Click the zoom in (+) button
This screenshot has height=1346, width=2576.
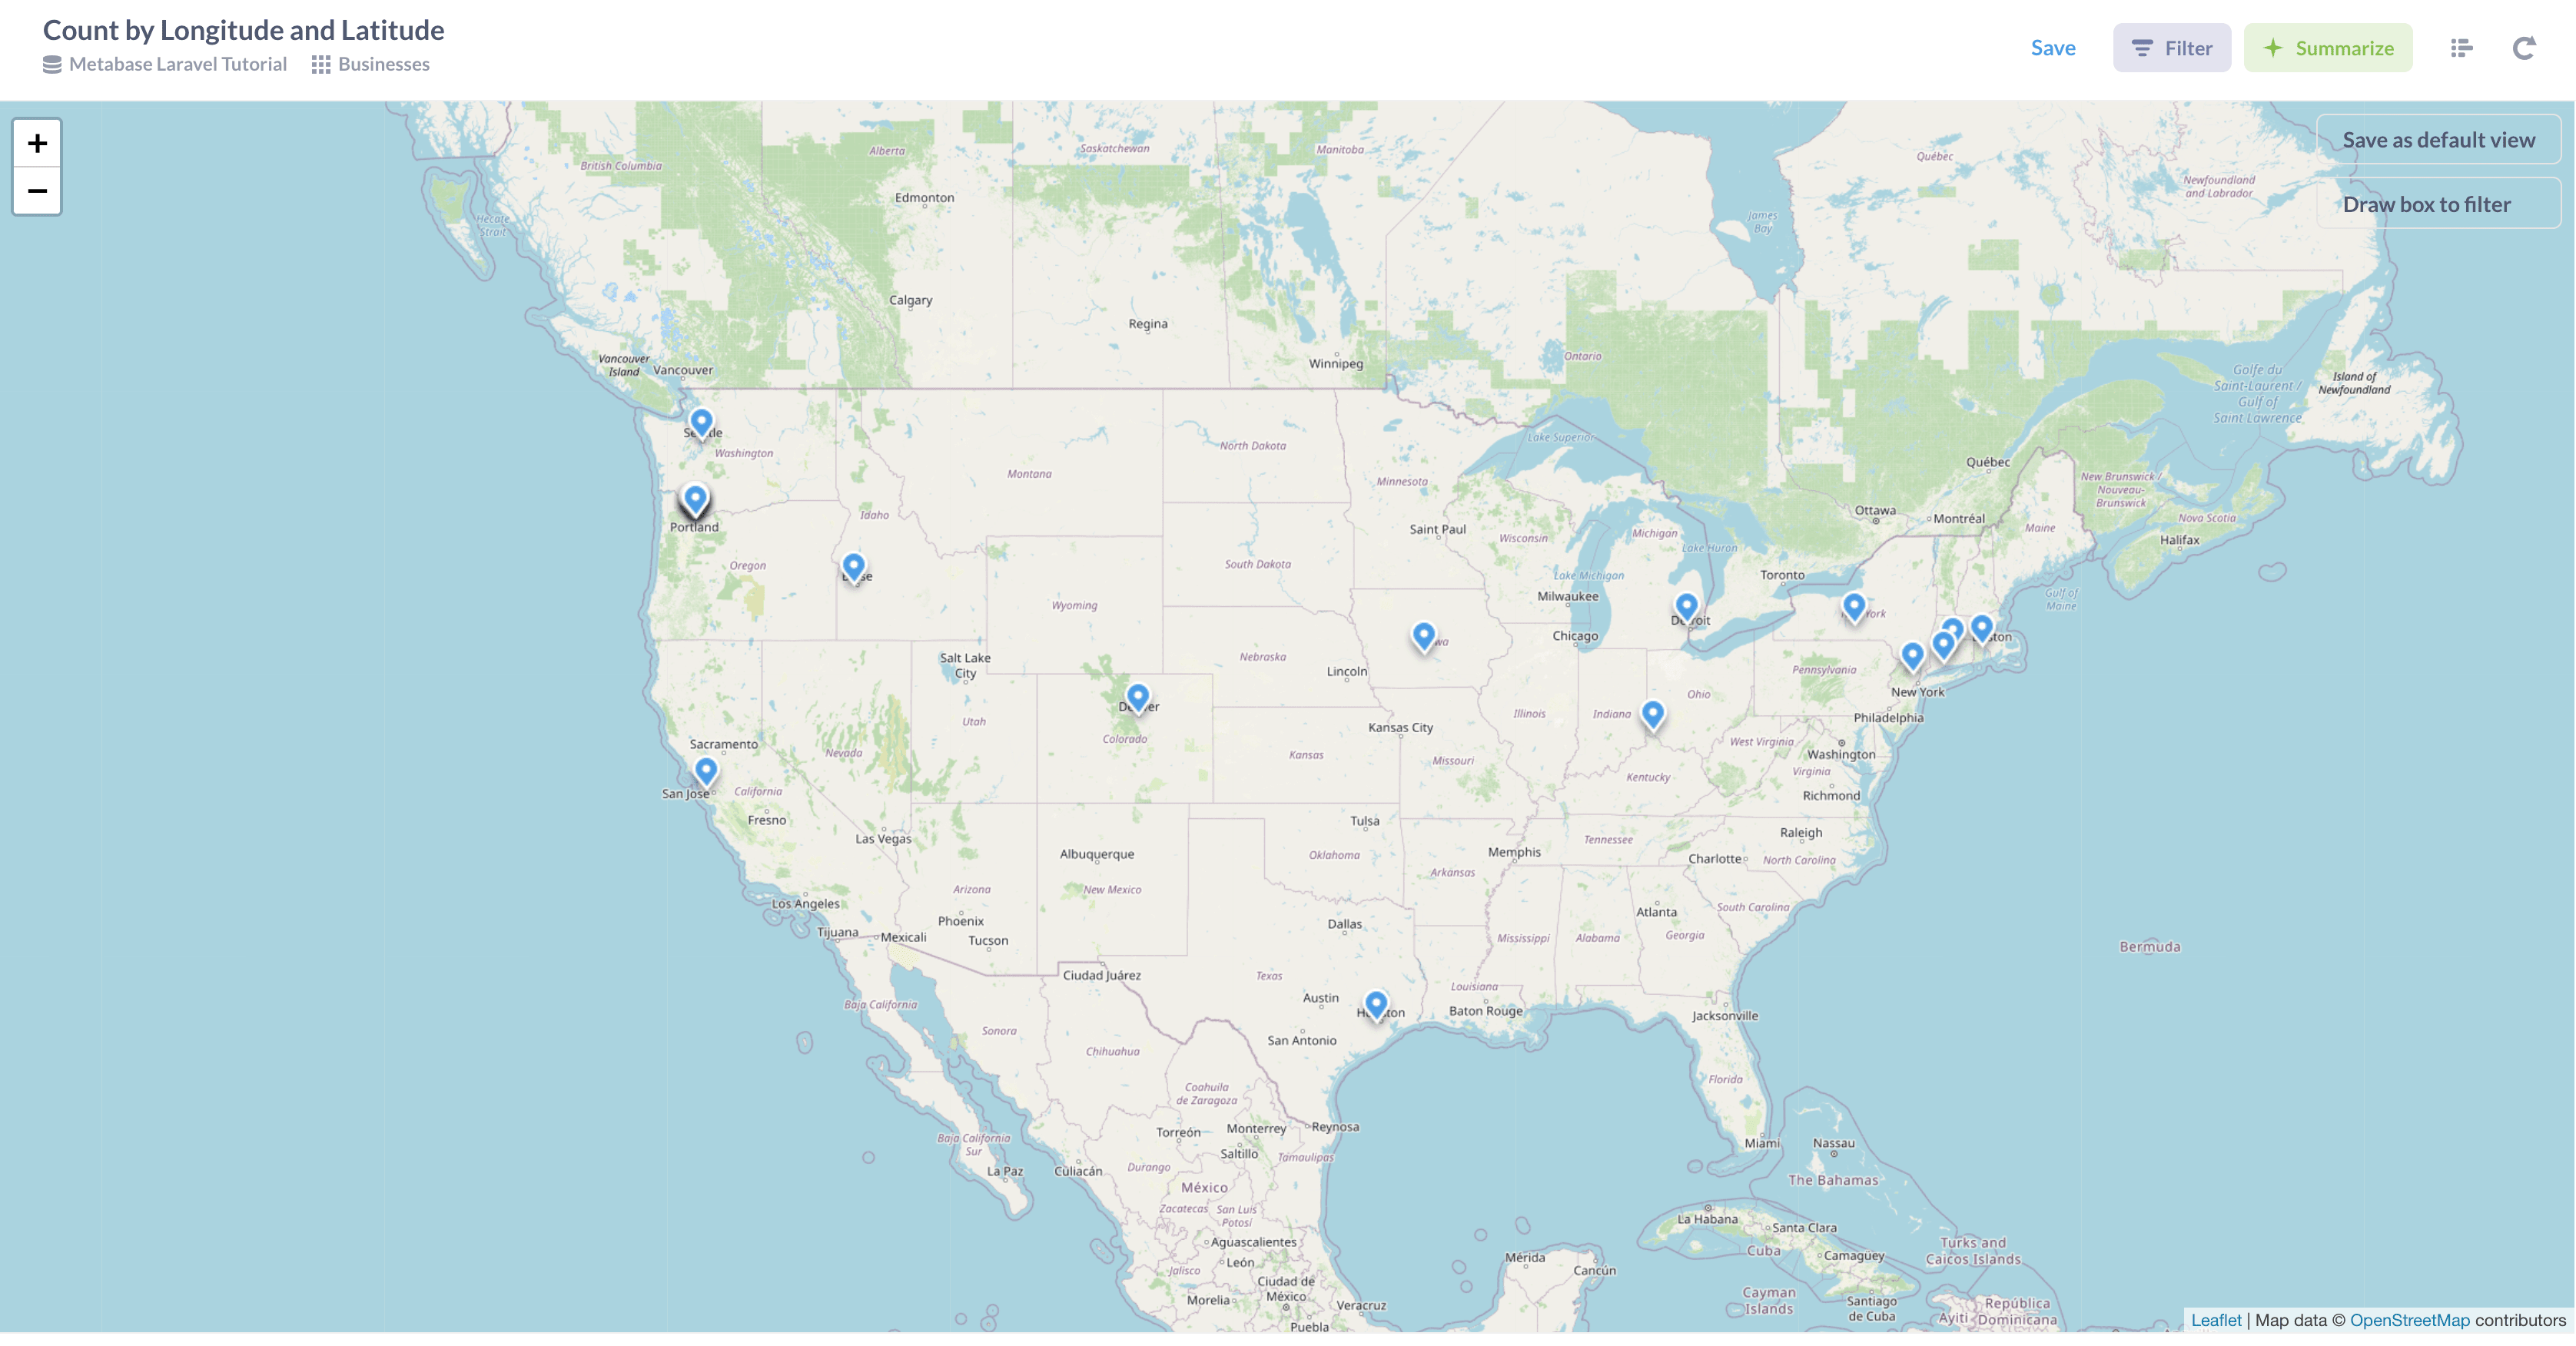click(x=38, y=141)
